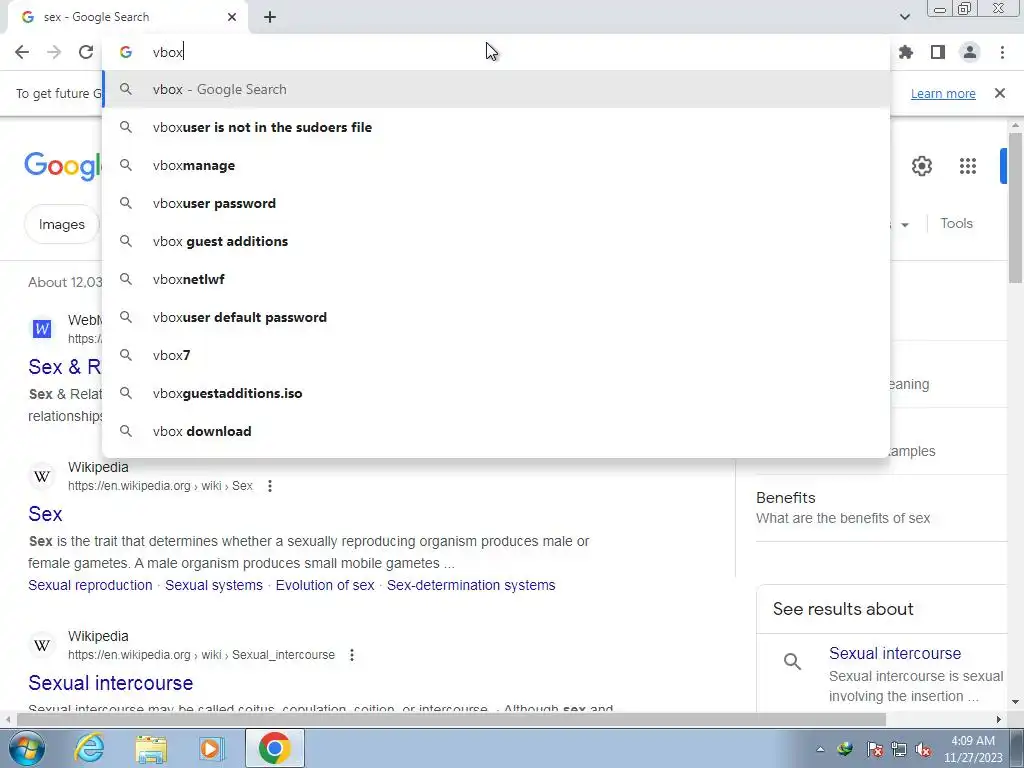Open the Wikipedia 'Sex' result title
The width and height of the screenshot is (1024, 768).
[45, 514]
